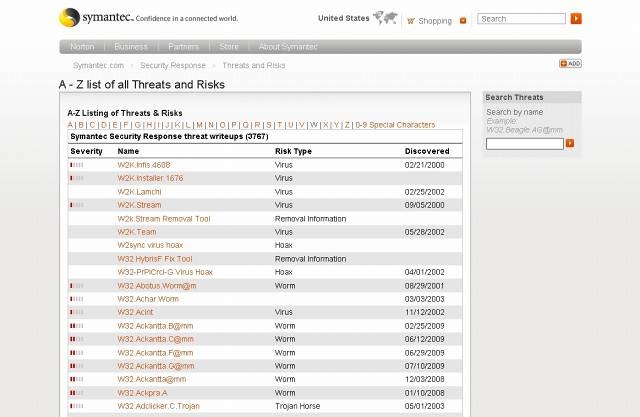This screenshot has width=640, height=417.
Task: Open W2K.Installer.1676 threat writeup
Action: pos(150,178)
